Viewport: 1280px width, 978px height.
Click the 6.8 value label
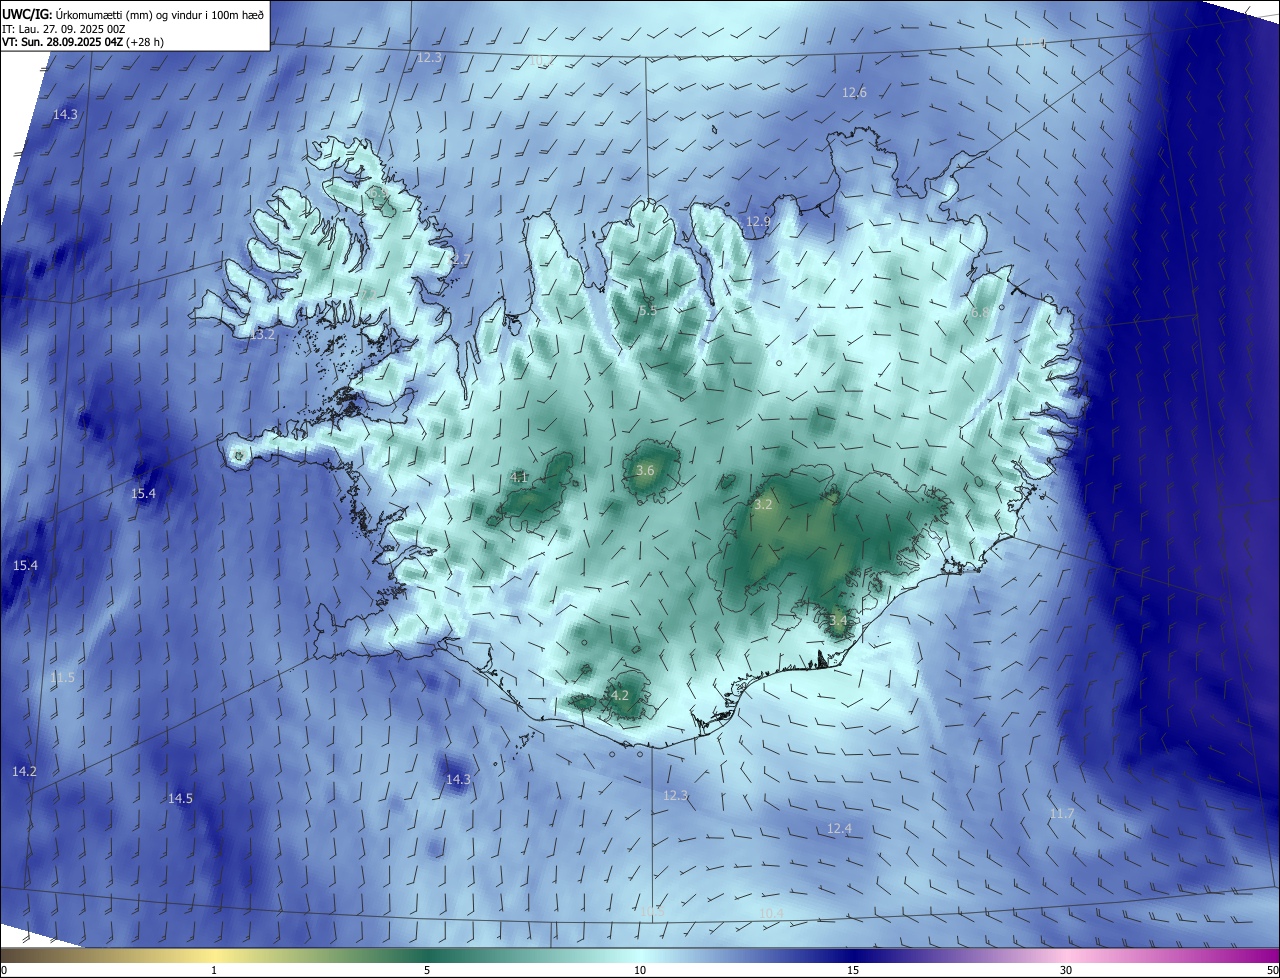click(981, 313)
